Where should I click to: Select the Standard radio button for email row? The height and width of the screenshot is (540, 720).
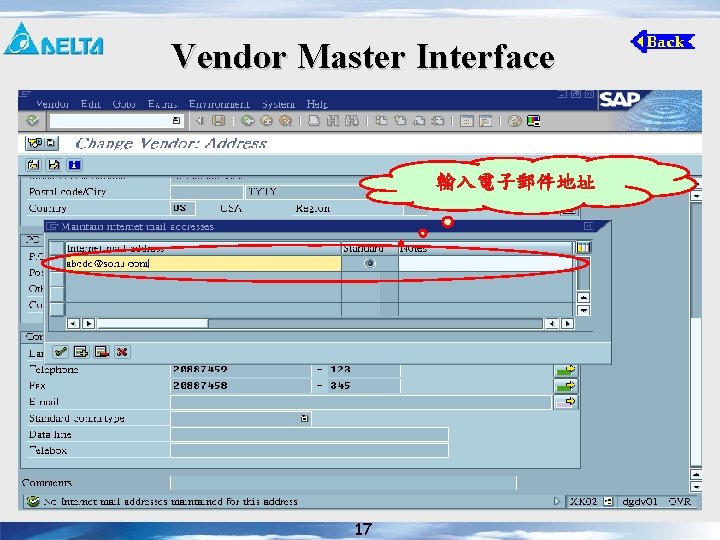(370, 264)
